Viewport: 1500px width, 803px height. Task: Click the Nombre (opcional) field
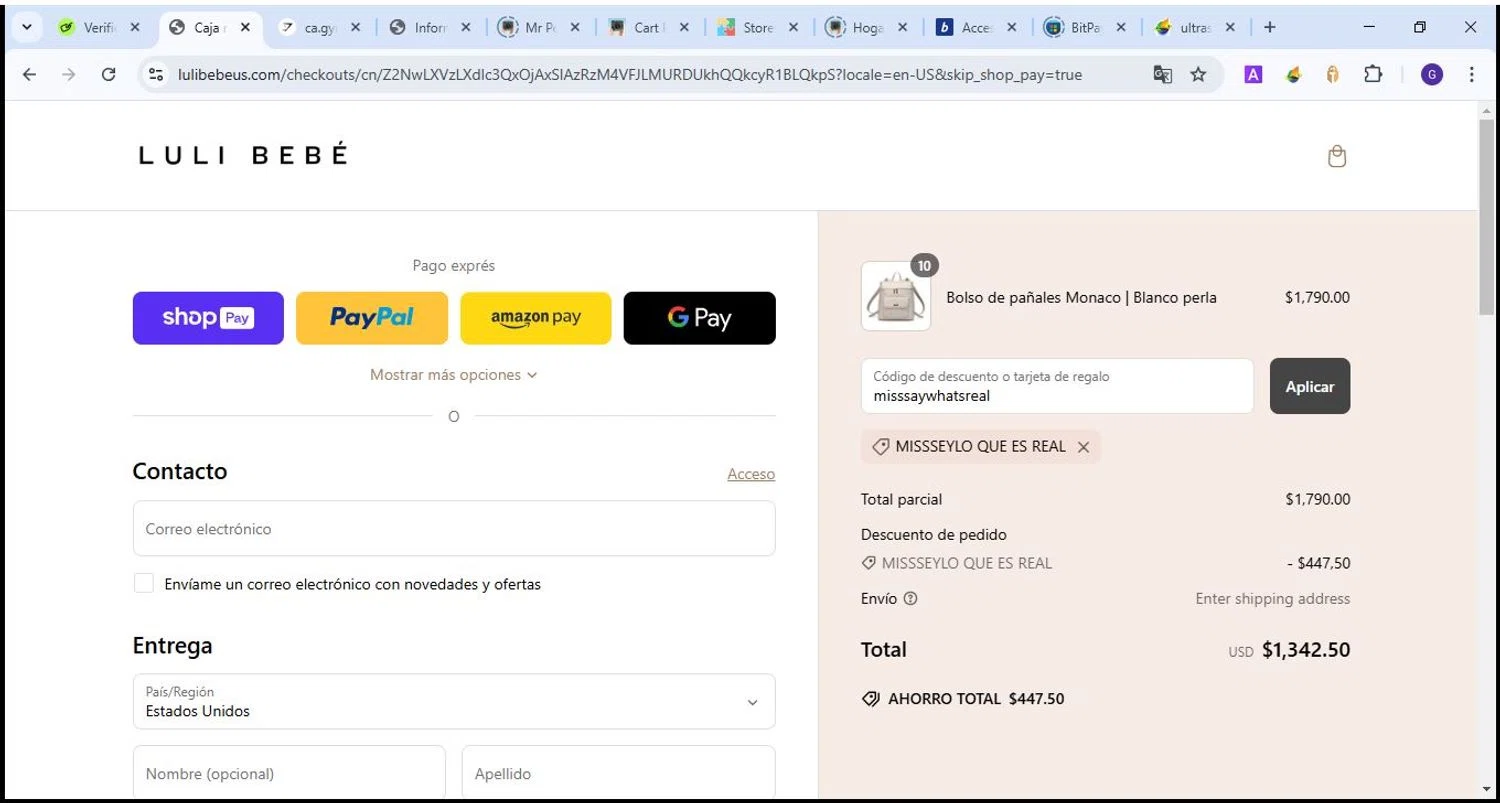point(289,773)
